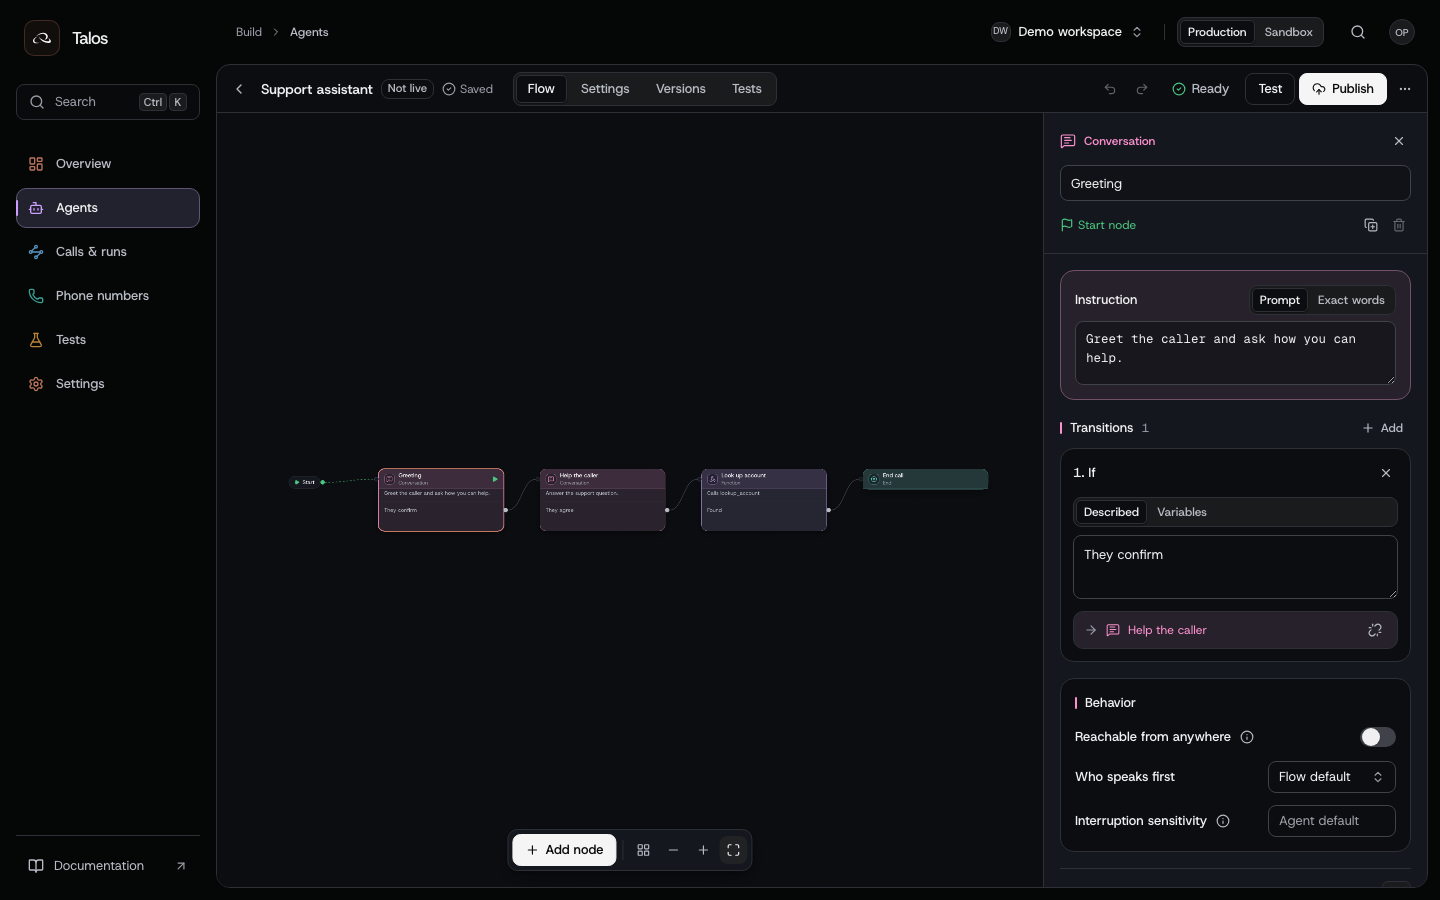Viewport: 1440px width, 900px height.
Task: Select Prompt instruction mode
Action: 1280,300
